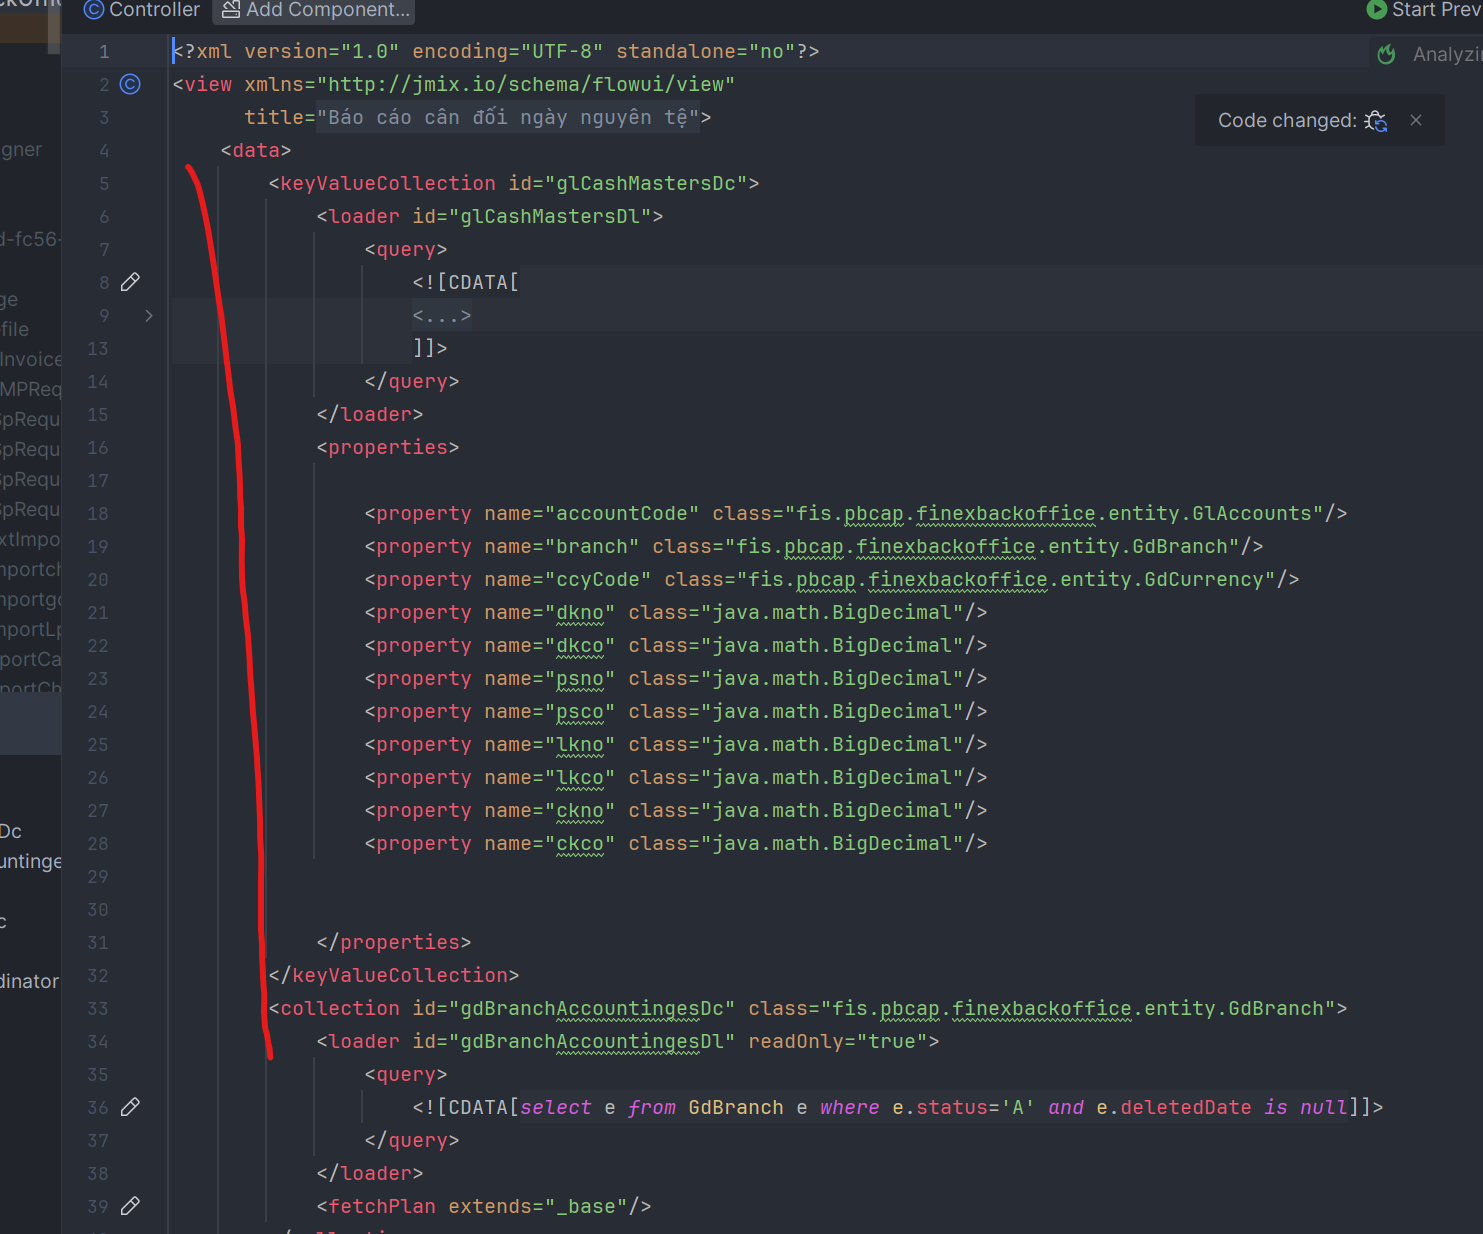Expand the folded region on line 9

149,315
